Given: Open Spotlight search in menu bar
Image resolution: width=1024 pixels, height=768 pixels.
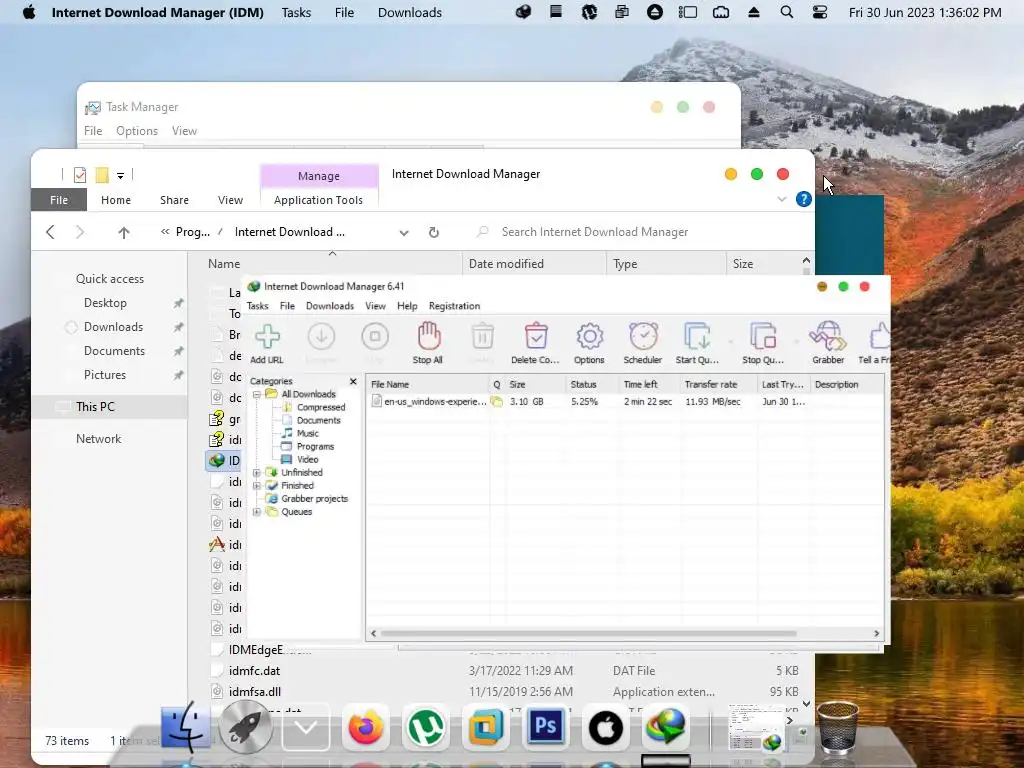Looking at the screenshot, I should pyautogui.click(x=787, y=12).
